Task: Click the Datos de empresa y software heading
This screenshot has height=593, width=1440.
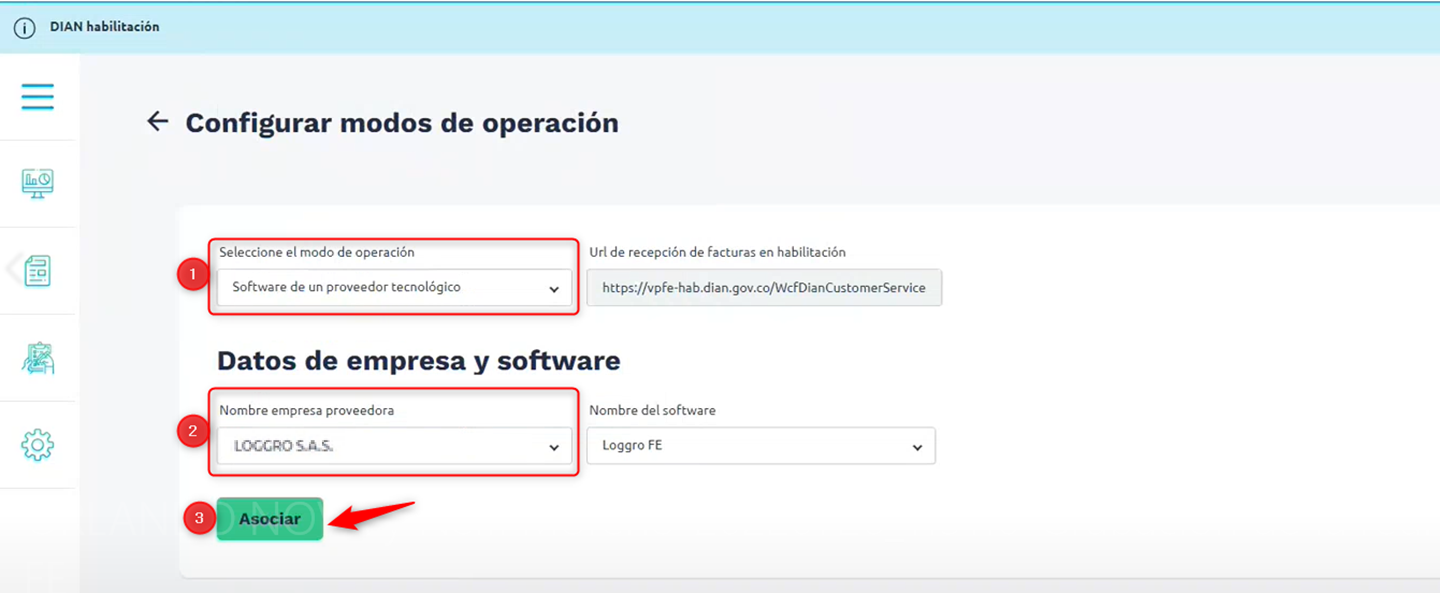Action: click(418, 360)
